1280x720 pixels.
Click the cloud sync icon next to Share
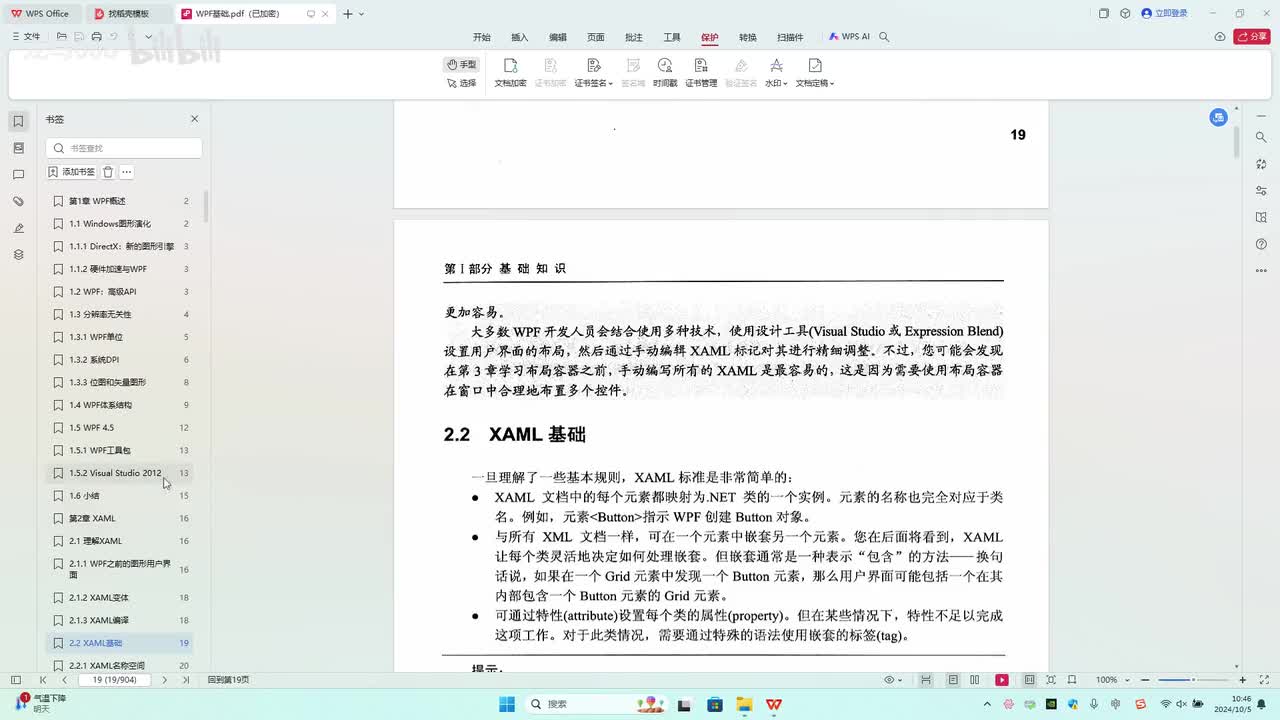[x=1220, y=37]
